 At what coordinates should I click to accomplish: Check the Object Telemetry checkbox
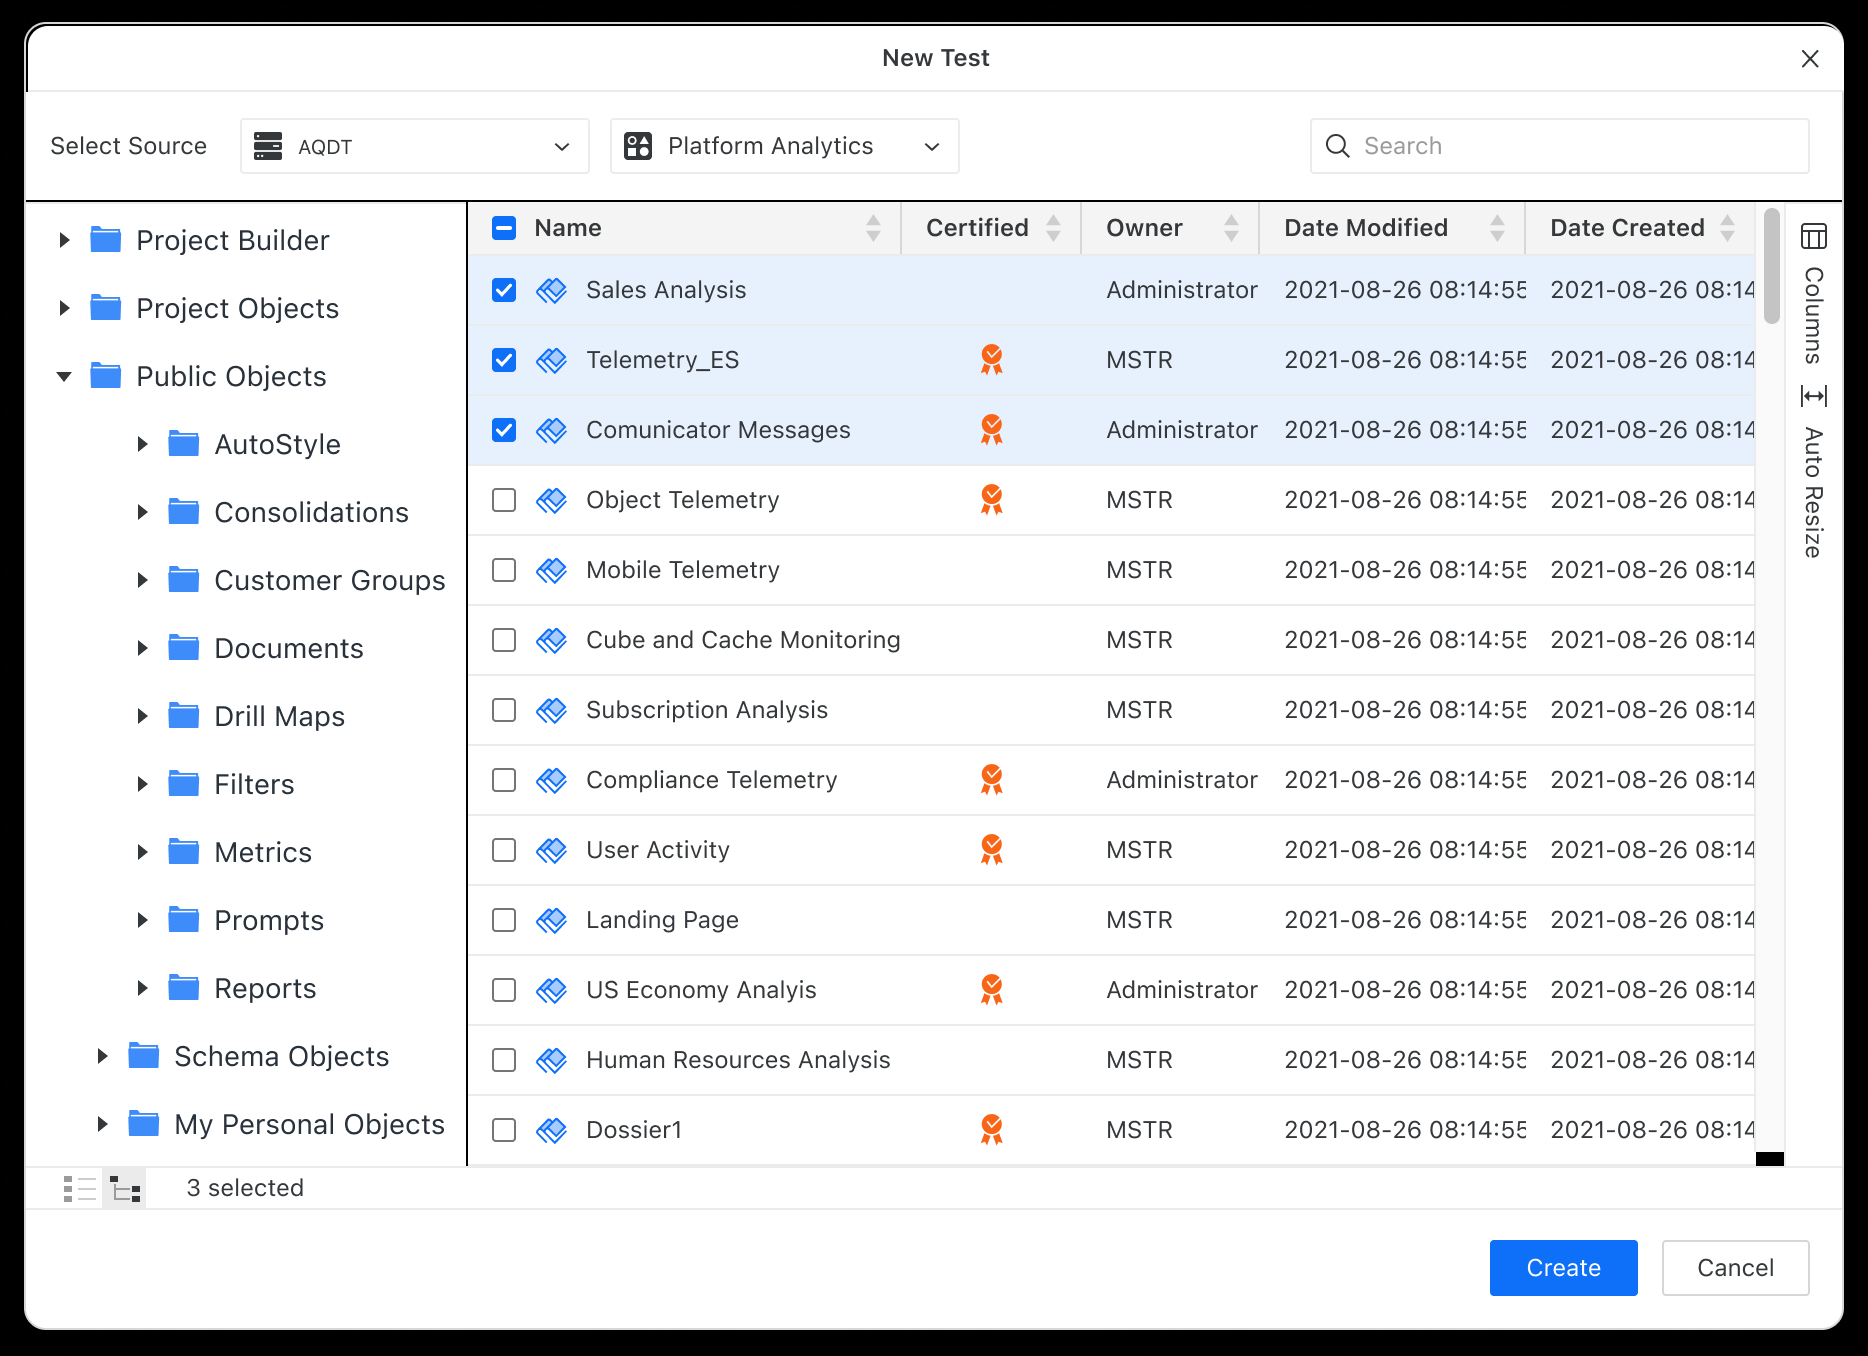click(504, 500)
